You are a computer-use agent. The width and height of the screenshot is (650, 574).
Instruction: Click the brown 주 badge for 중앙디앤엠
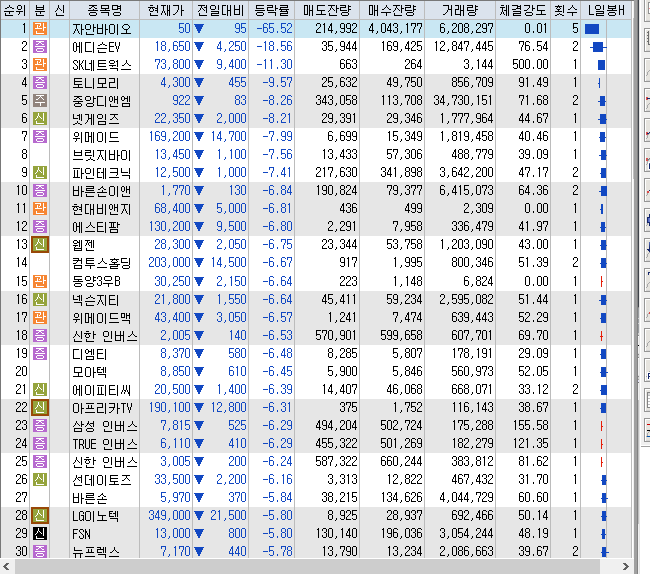pyautogui.click(x=40, y=100)
